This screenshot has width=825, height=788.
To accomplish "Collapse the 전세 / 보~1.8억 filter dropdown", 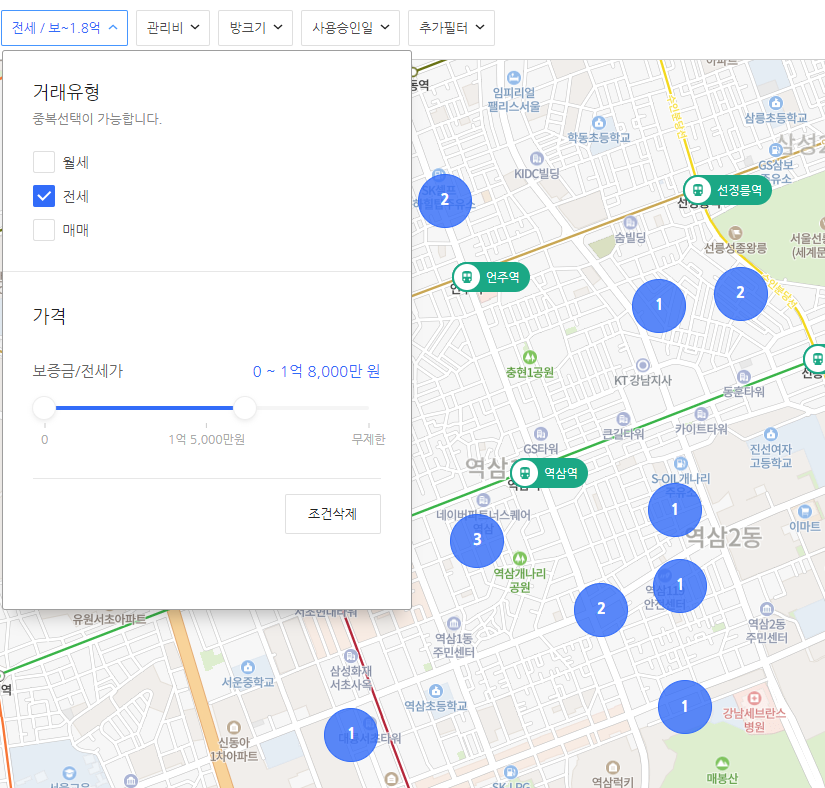I will [x=64, y=28].
